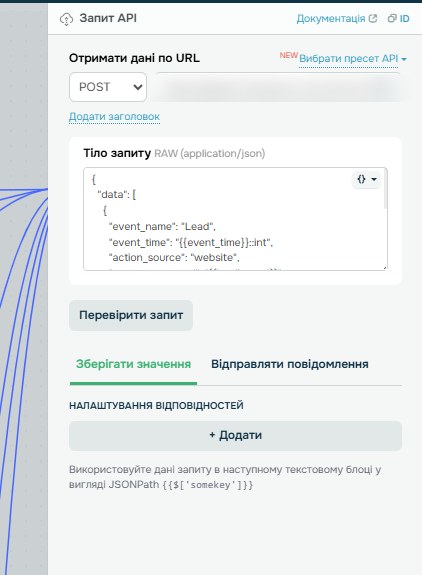
Task: Copy the block ID via the ID link
Action: 404,19
